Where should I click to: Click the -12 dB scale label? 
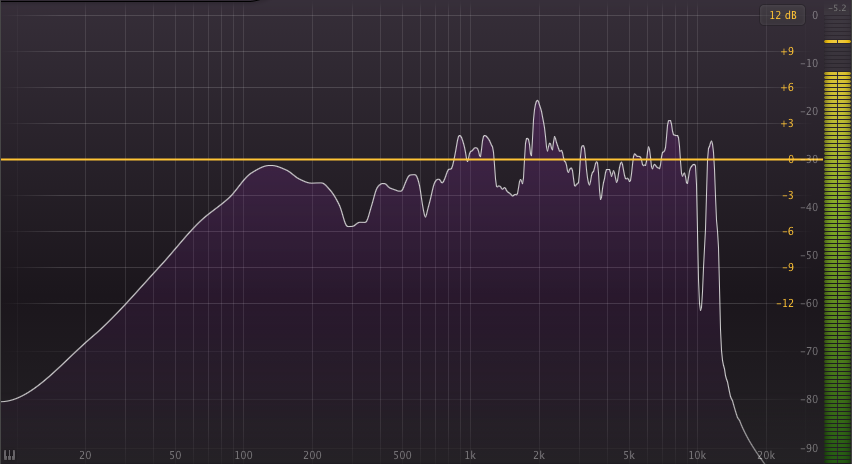[x=785, y=303]
